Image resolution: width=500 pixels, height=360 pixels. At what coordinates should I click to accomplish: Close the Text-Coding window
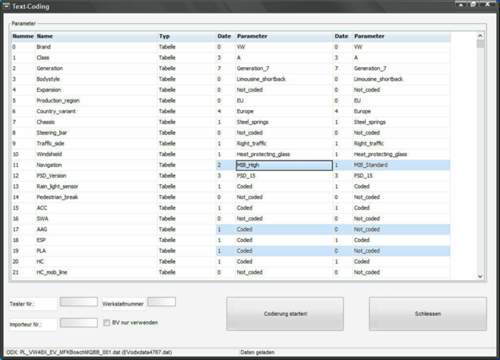tap(488, 4)
